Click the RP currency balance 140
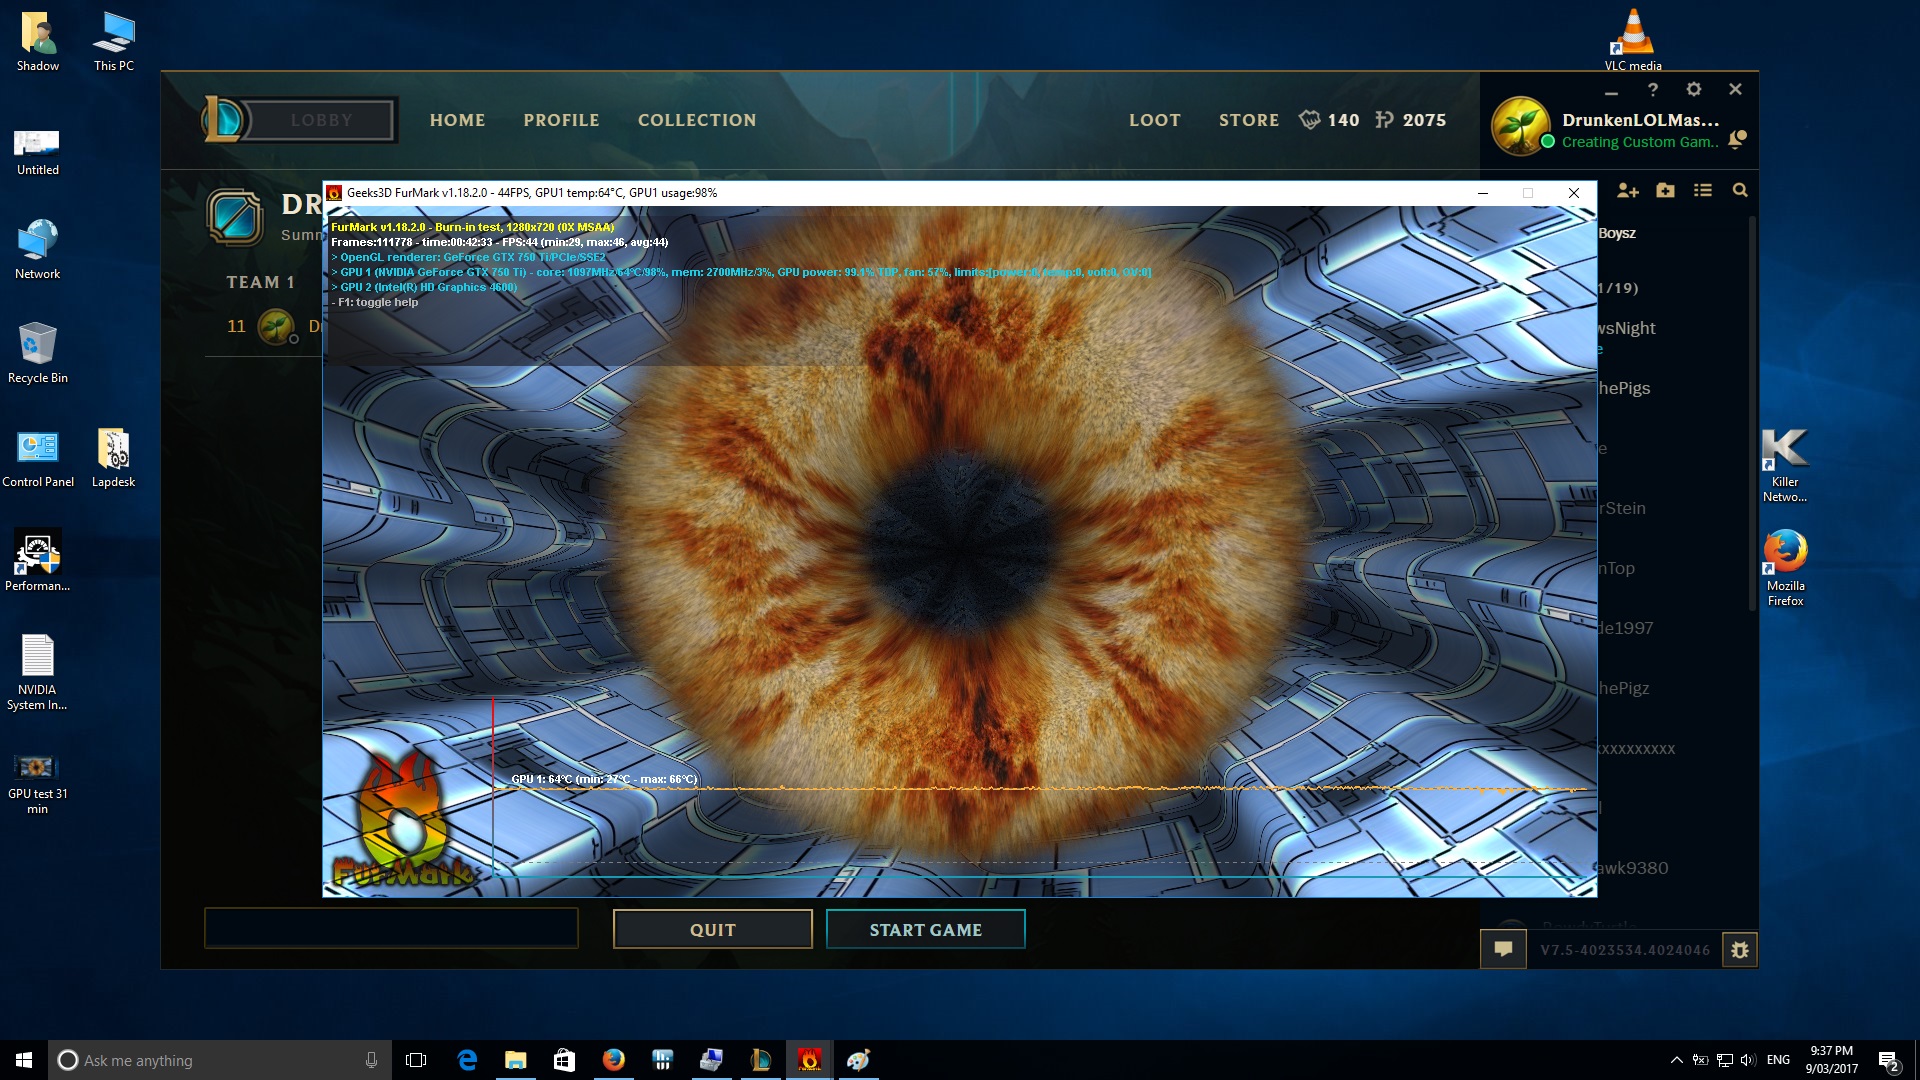The width and height of the screenshot is (1920, 1080). pyautogui.click(x=1329, y=120)
